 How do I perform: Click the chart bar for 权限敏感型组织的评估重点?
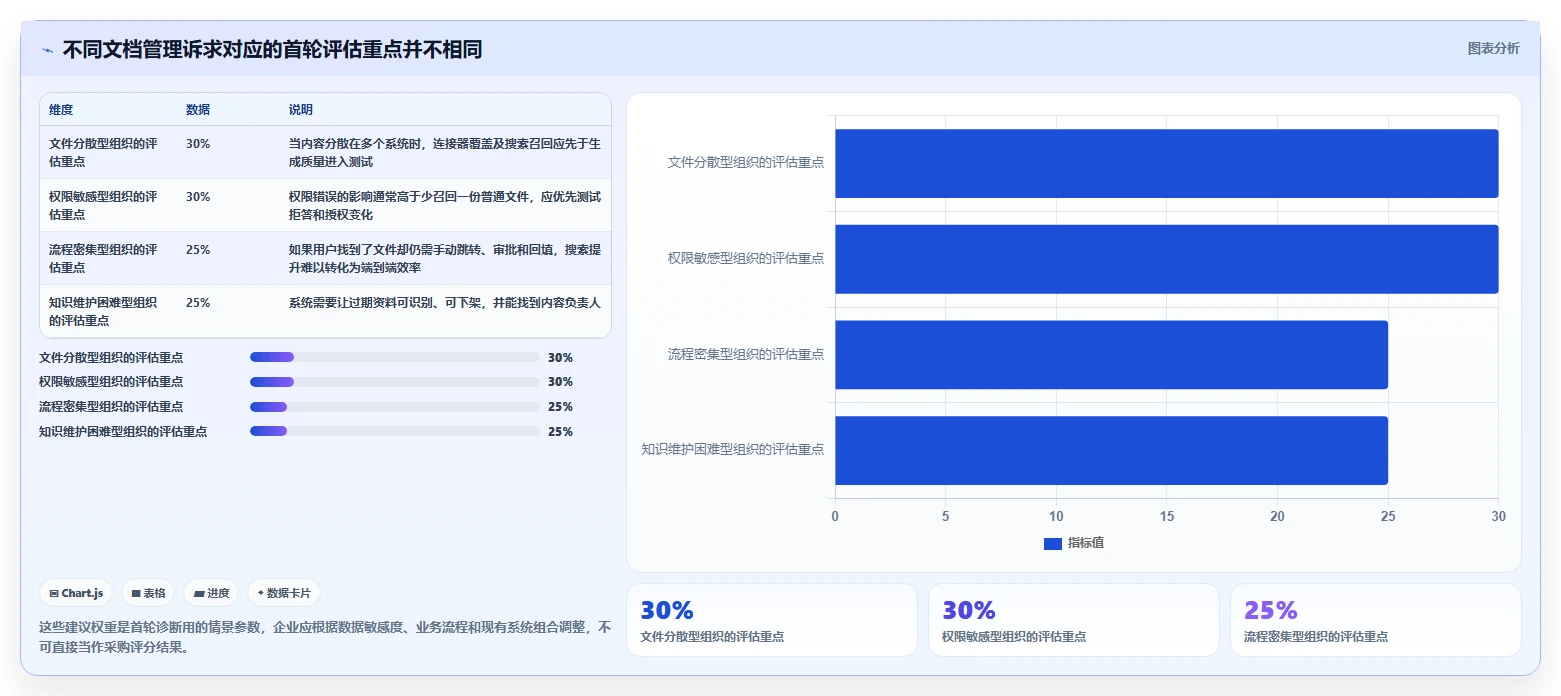tap(1166, 259)
